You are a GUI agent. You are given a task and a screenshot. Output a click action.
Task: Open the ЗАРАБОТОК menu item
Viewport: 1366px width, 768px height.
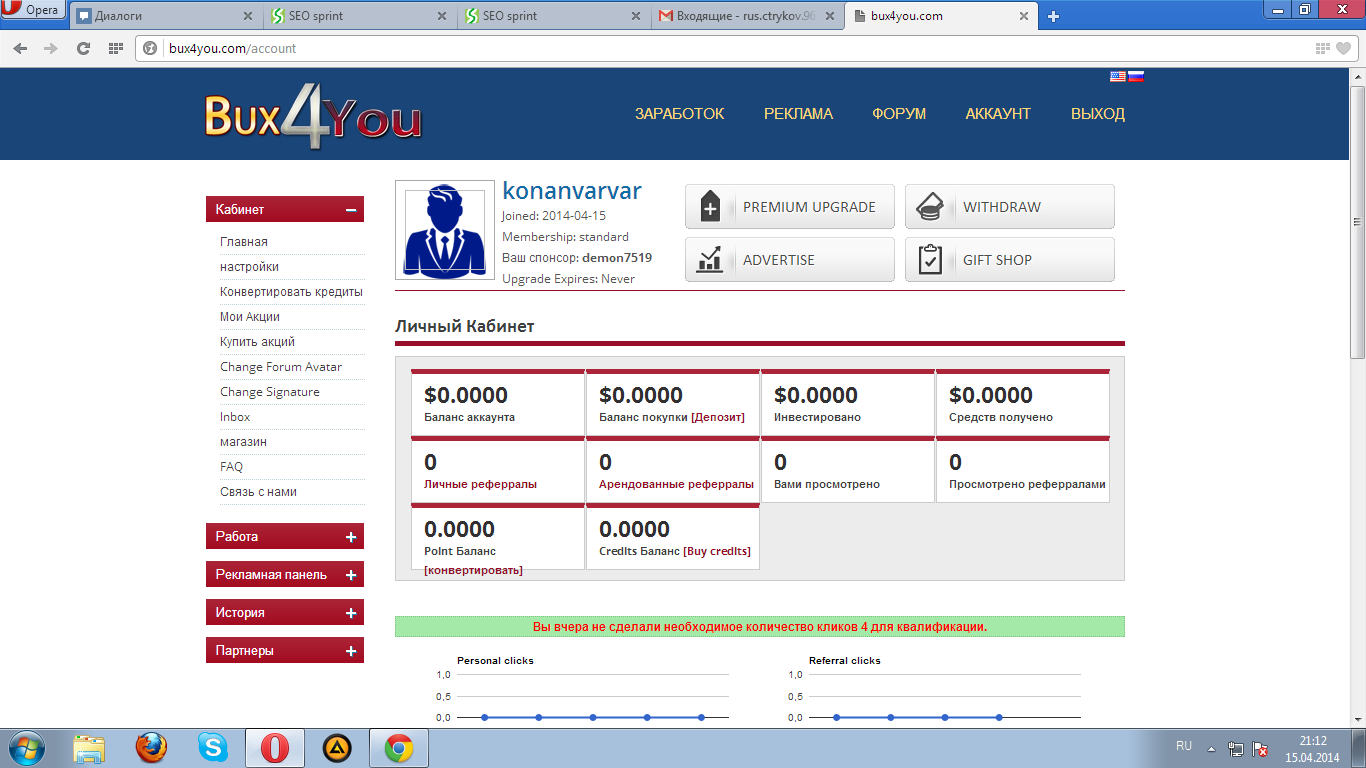tap(680, 114)
